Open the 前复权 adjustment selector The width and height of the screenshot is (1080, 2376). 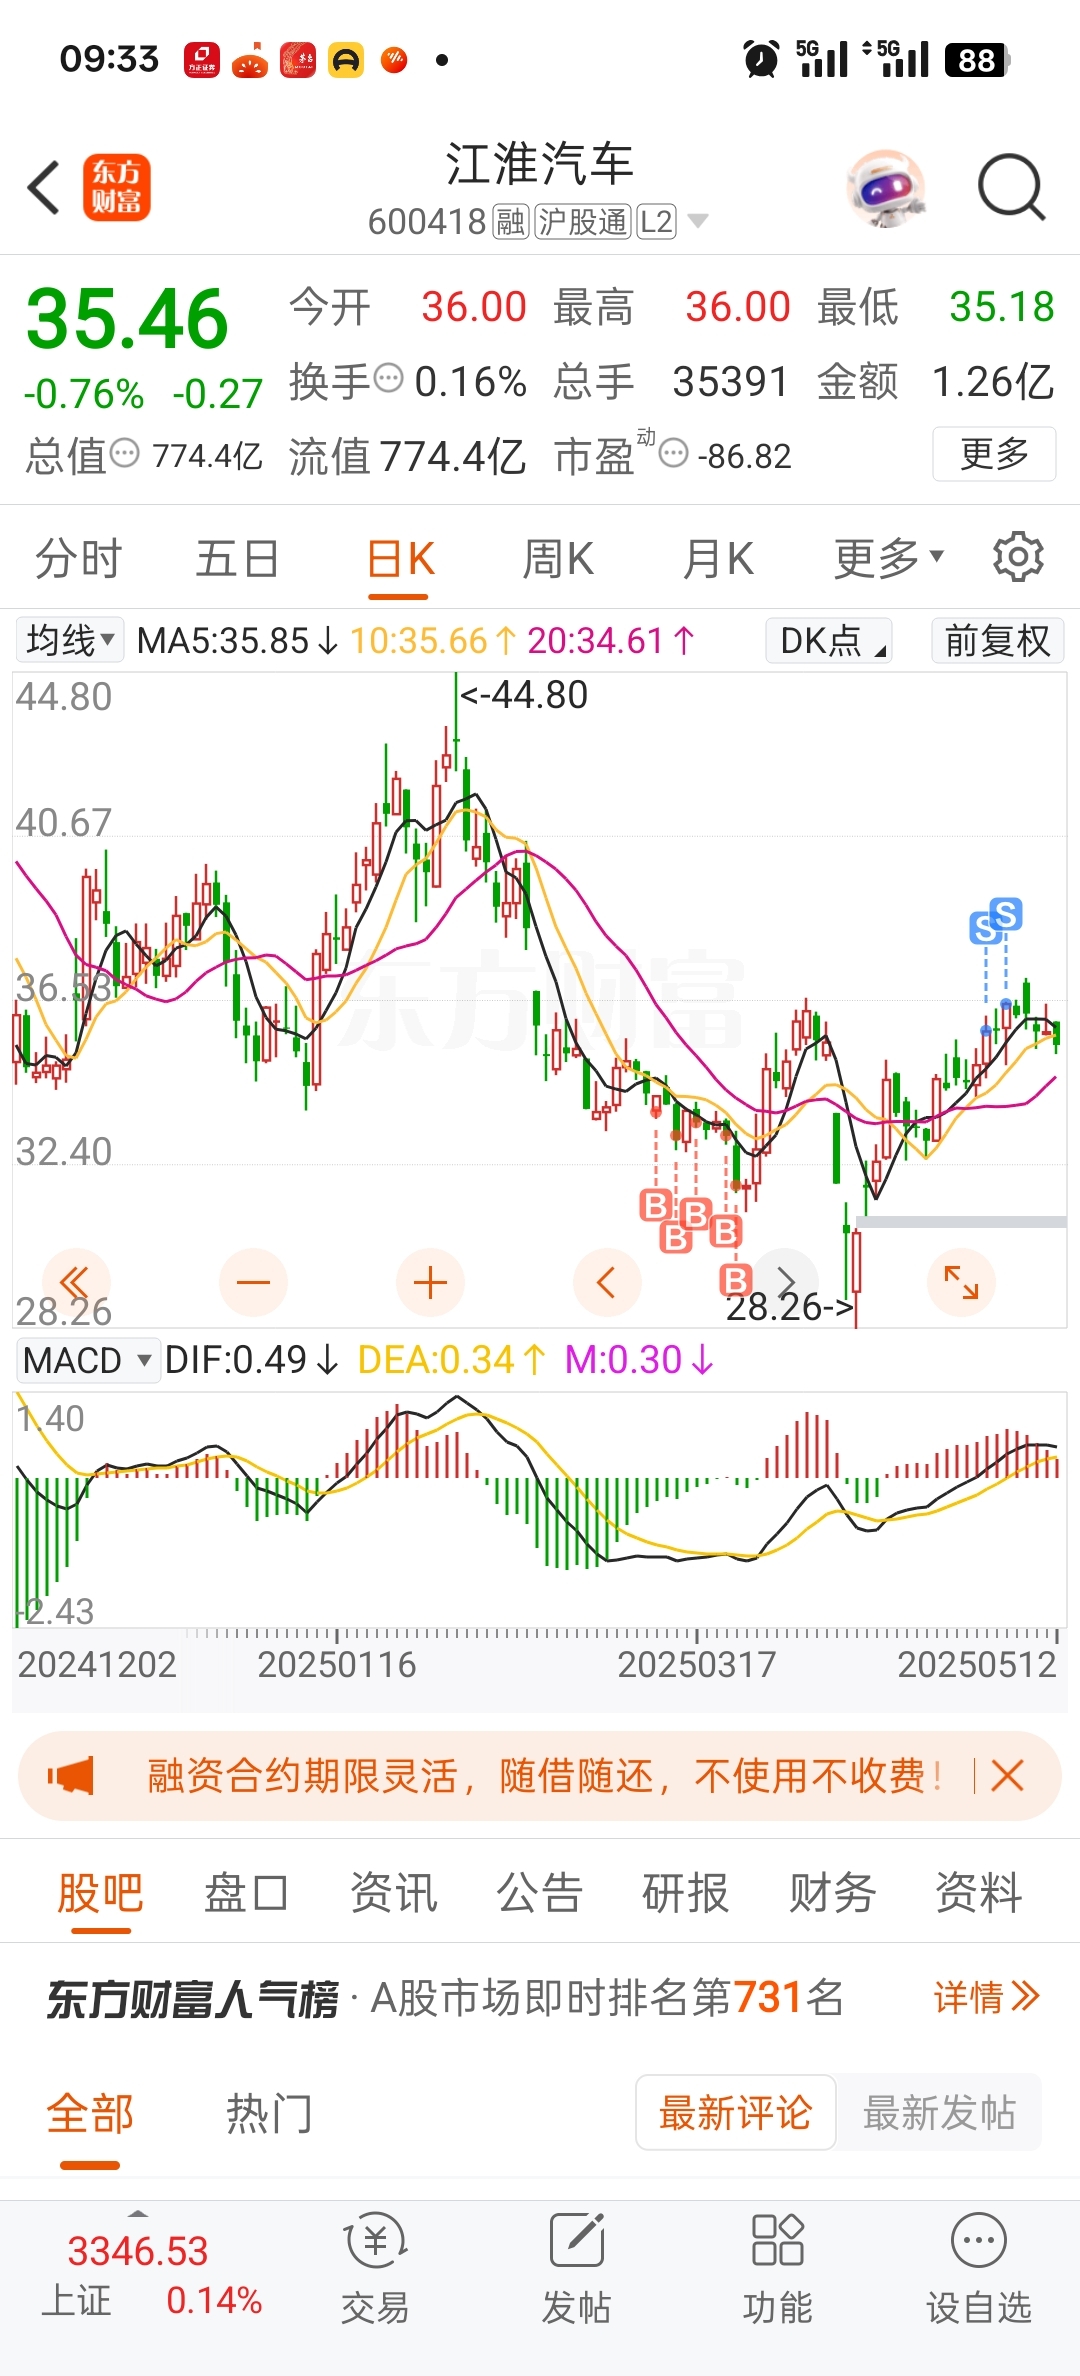[x=997, y=640]
